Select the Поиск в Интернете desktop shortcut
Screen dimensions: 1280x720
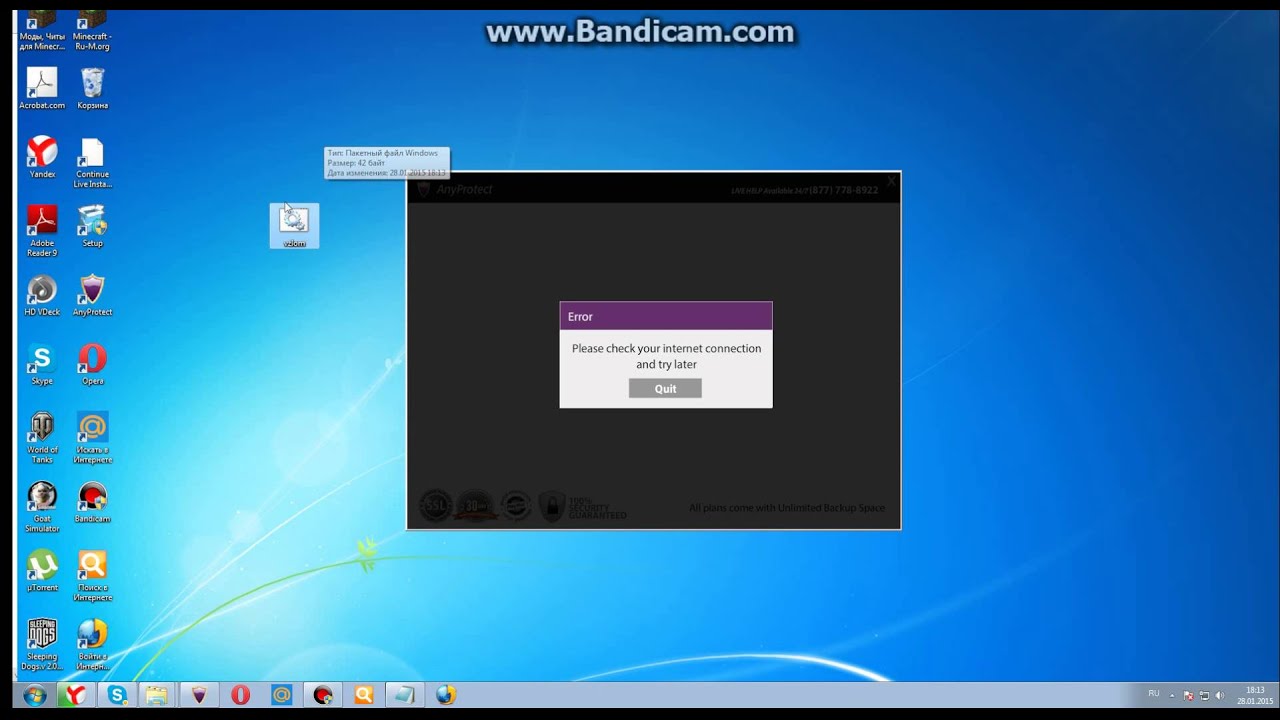pos(92,576)
